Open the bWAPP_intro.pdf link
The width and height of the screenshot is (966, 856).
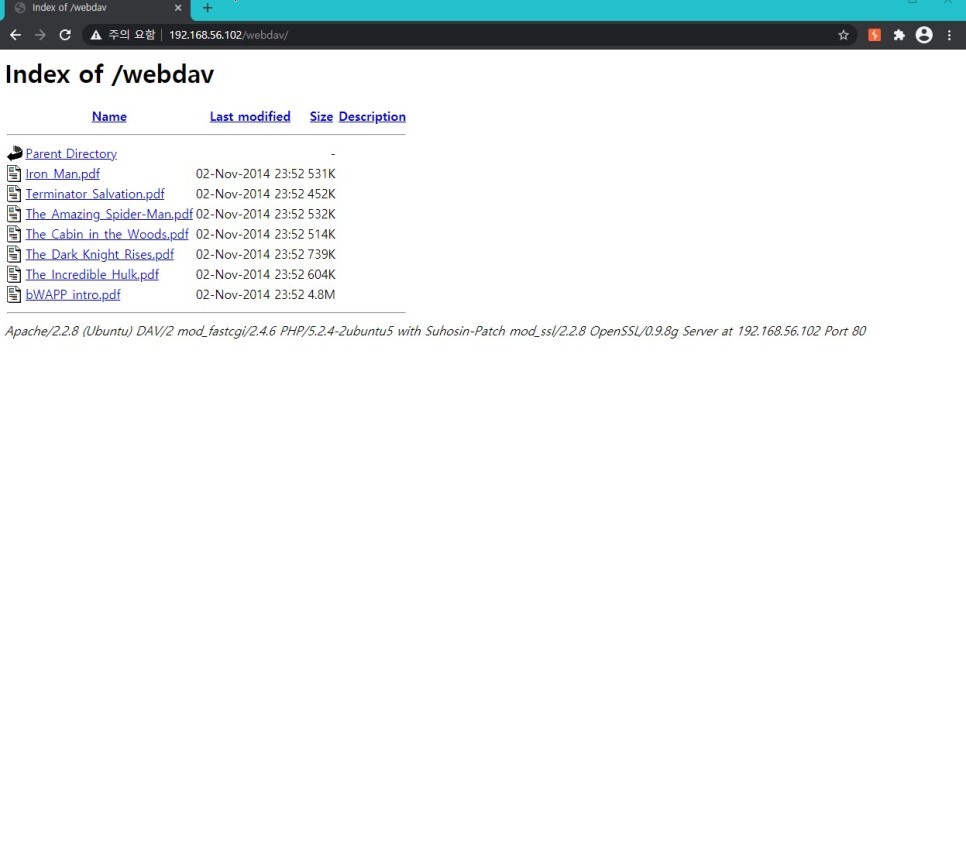coord(73,295)
